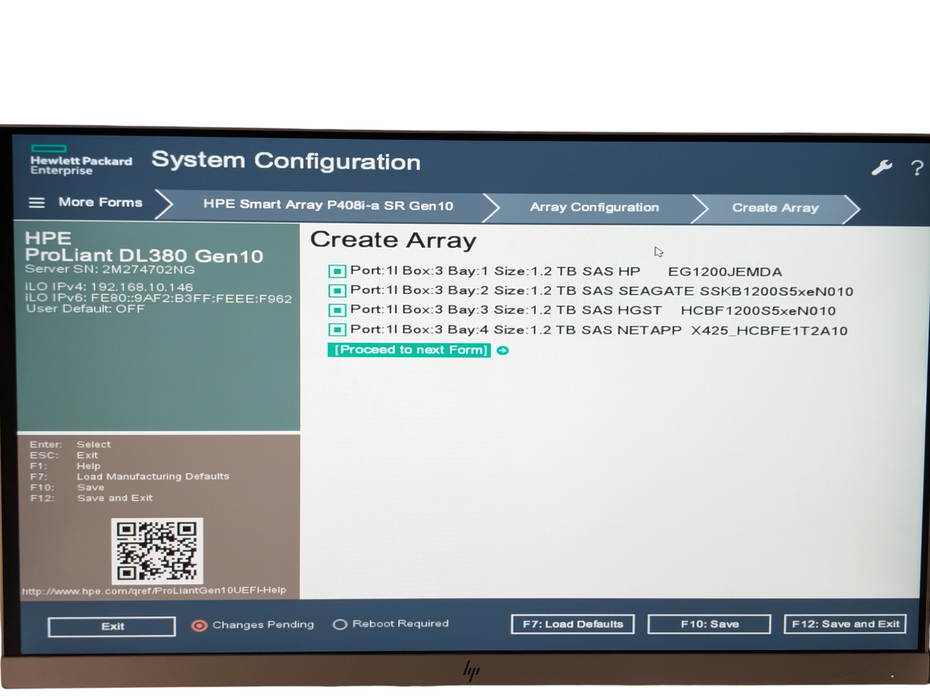The height and width of the screenshot is (700, 930).
Task: Select the Create Array breadcrumb
Action: click(775, 208)
